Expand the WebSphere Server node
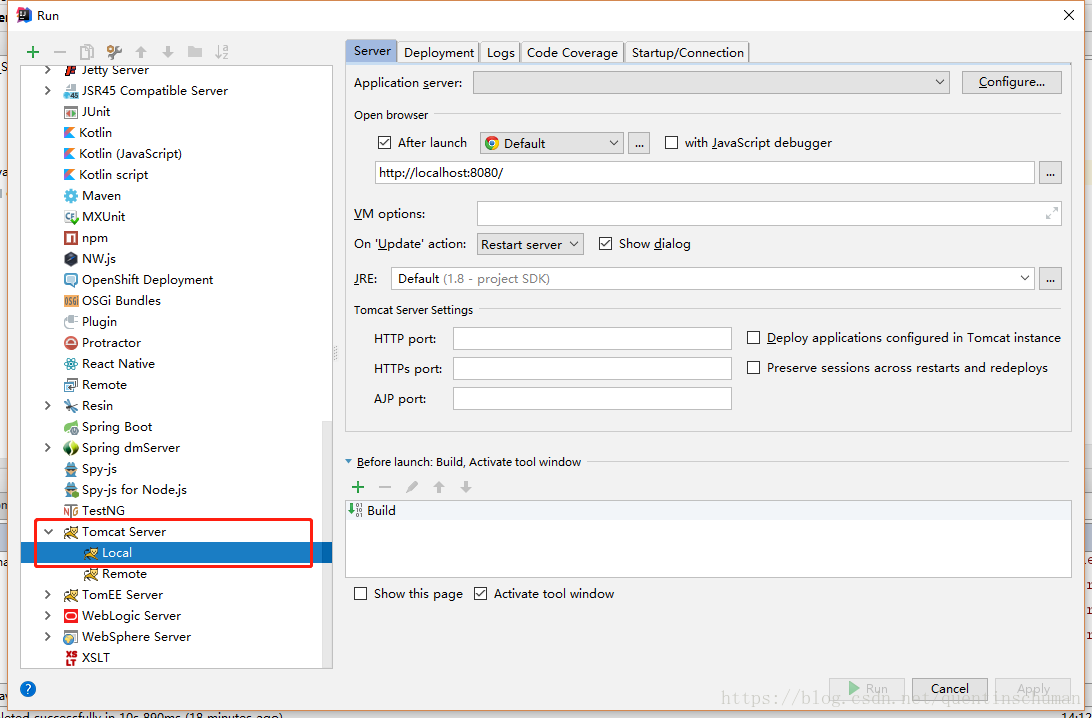The image size is (1092, 718). click(x=47, y=637)
